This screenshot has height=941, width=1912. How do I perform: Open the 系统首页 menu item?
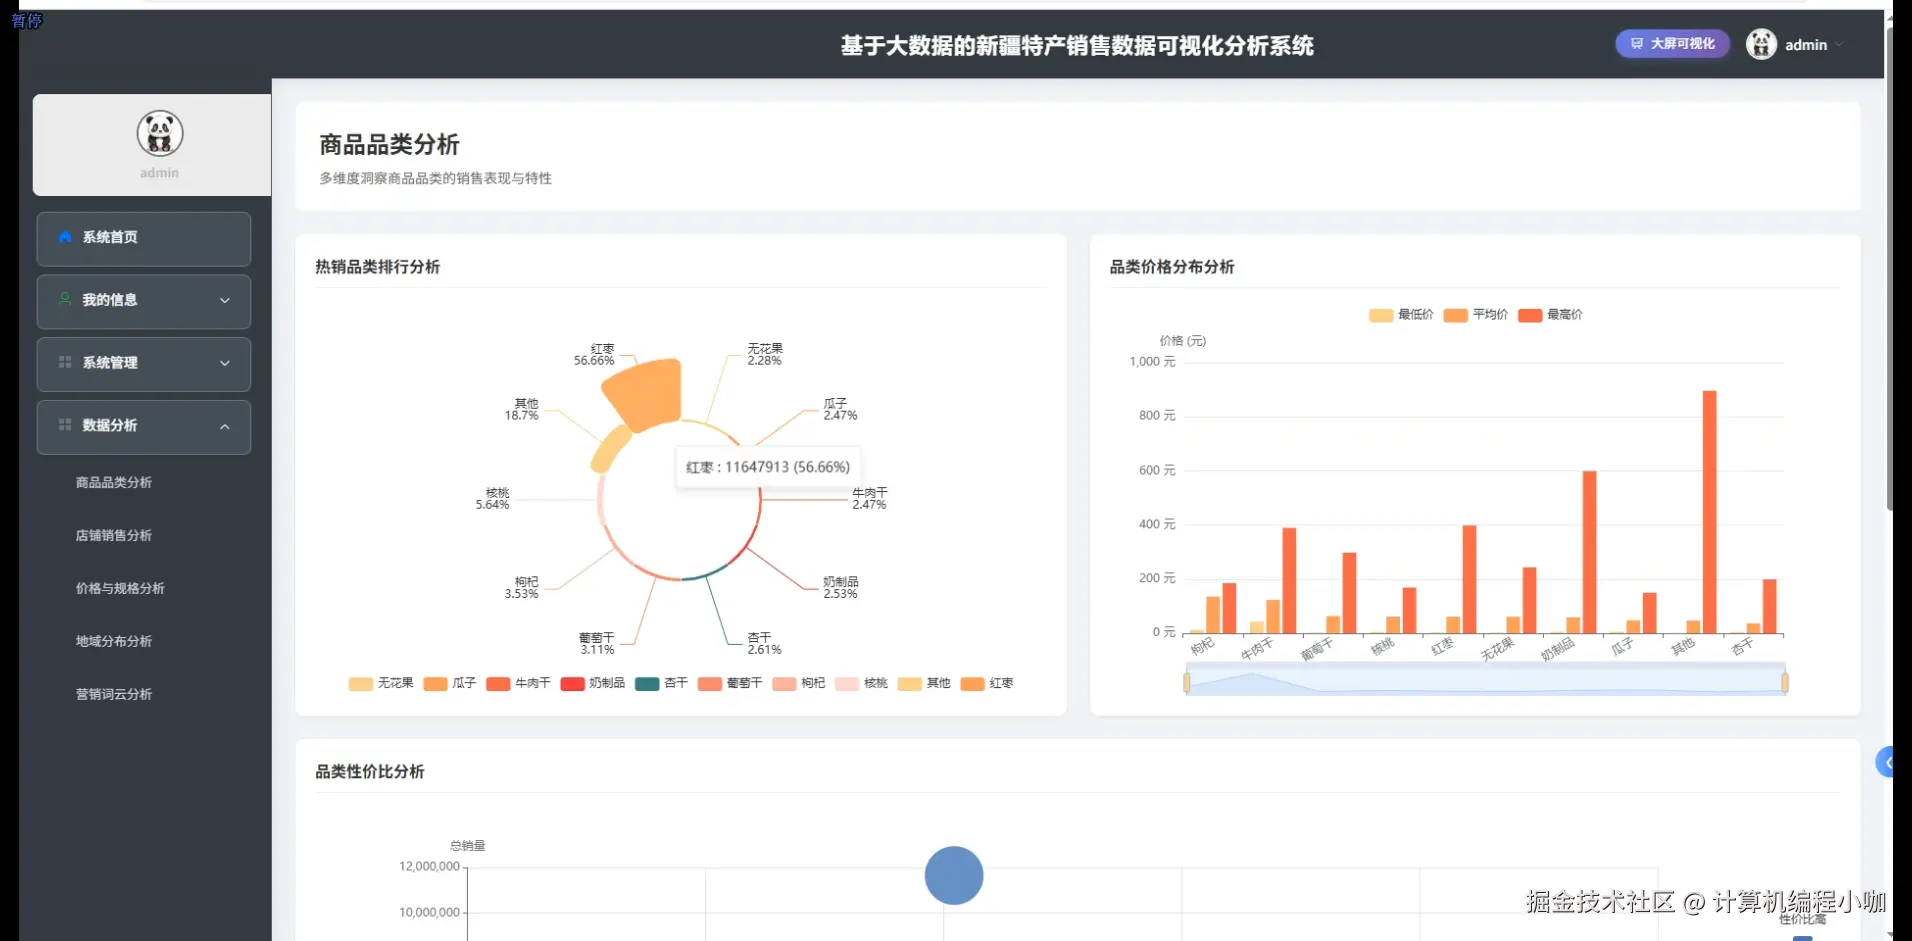coord(144,238)
